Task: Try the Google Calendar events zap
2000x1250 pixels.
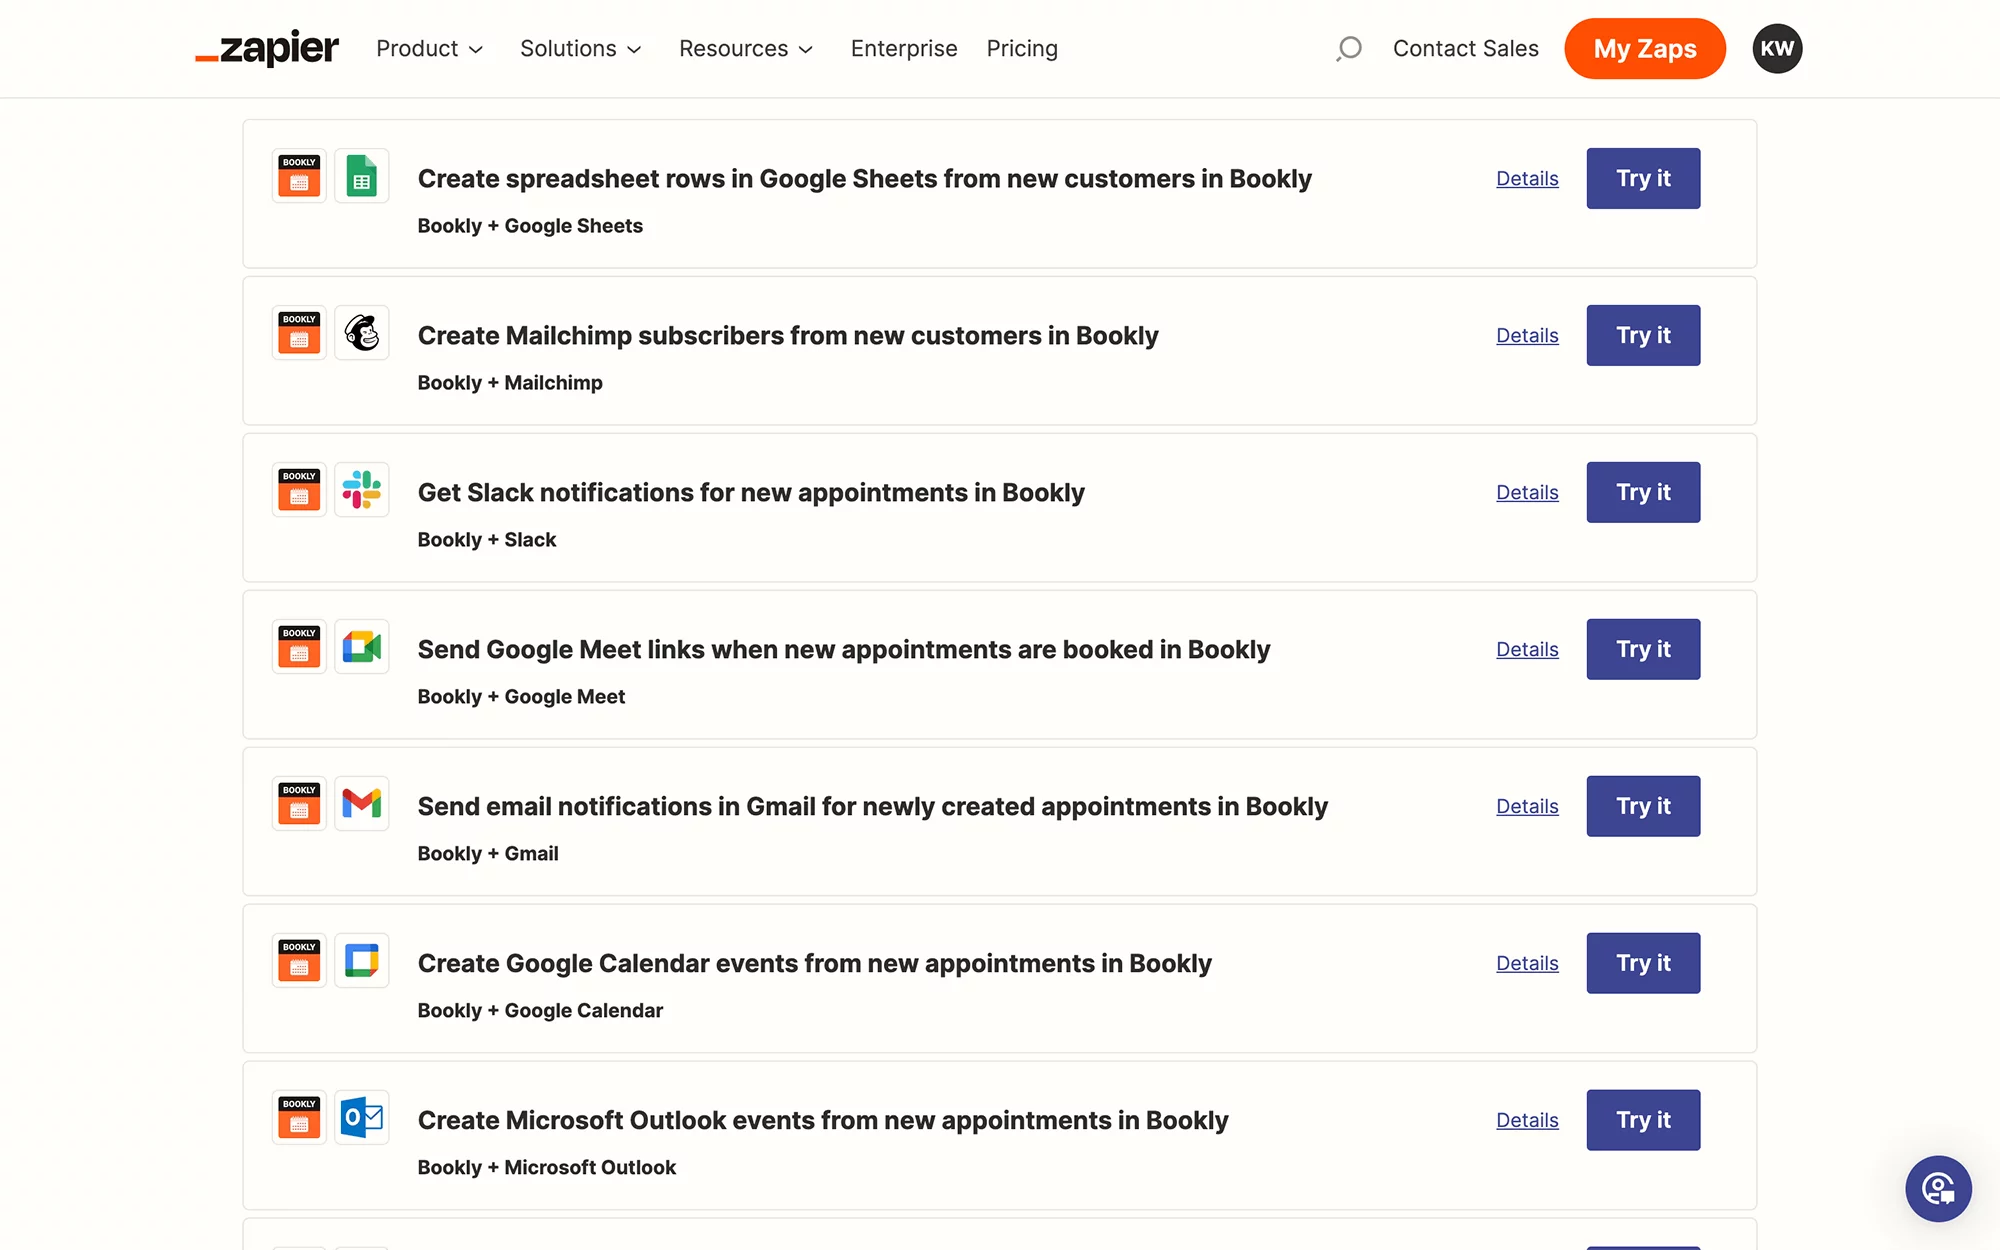Action: click(1643, 963)
